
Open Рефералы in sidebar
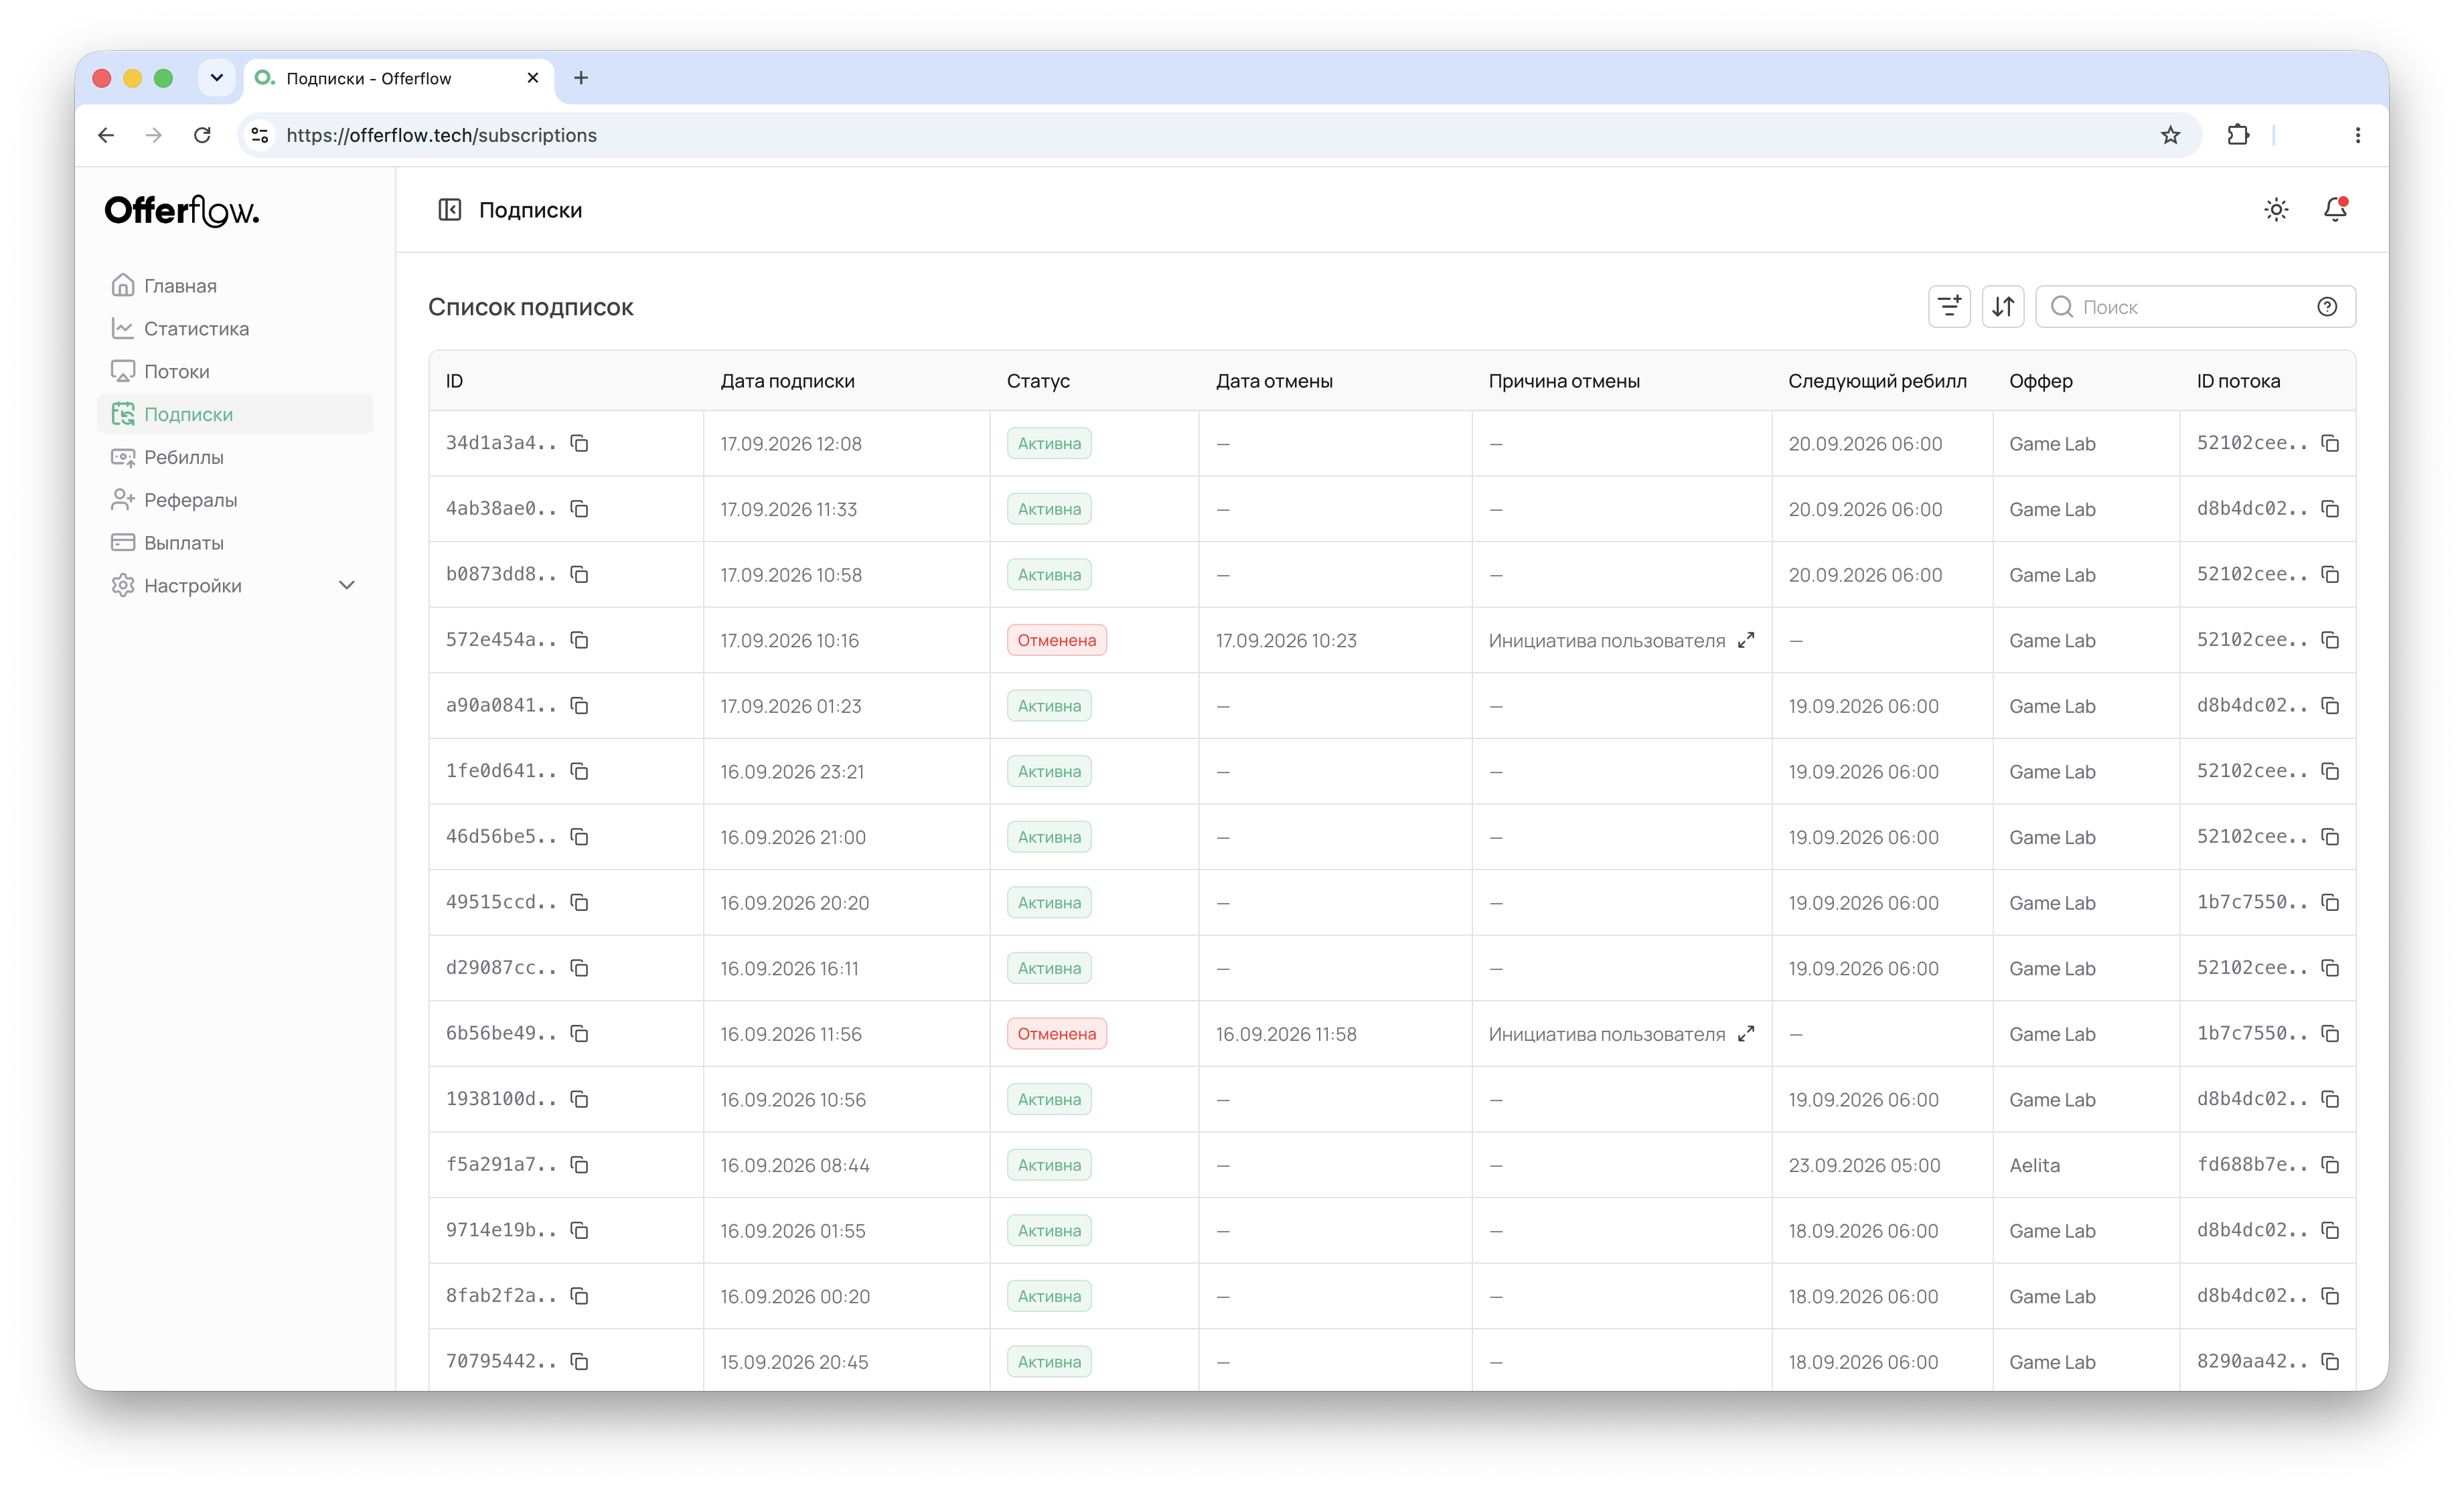(x=235, y=500)
